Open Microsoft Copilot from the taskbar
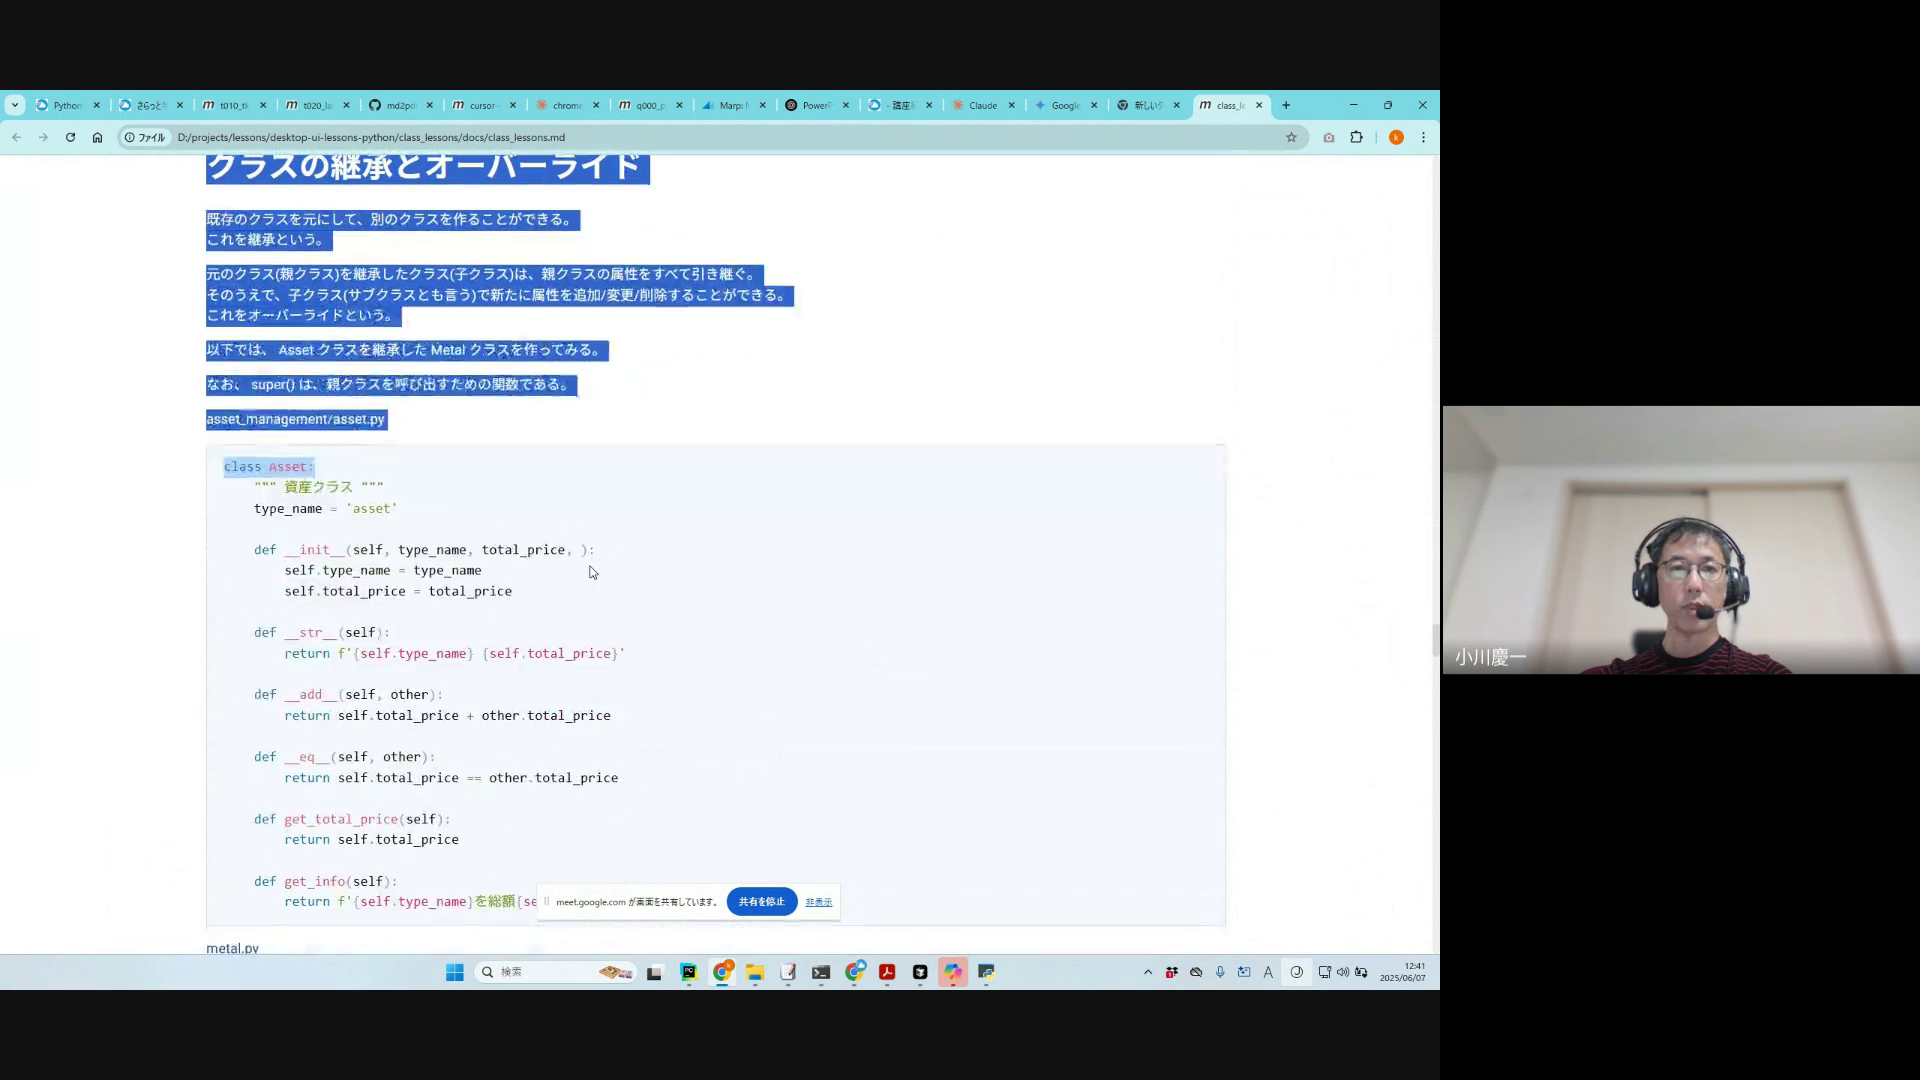The height and width of the screenshot is (1080, 1920). (954, 972)
